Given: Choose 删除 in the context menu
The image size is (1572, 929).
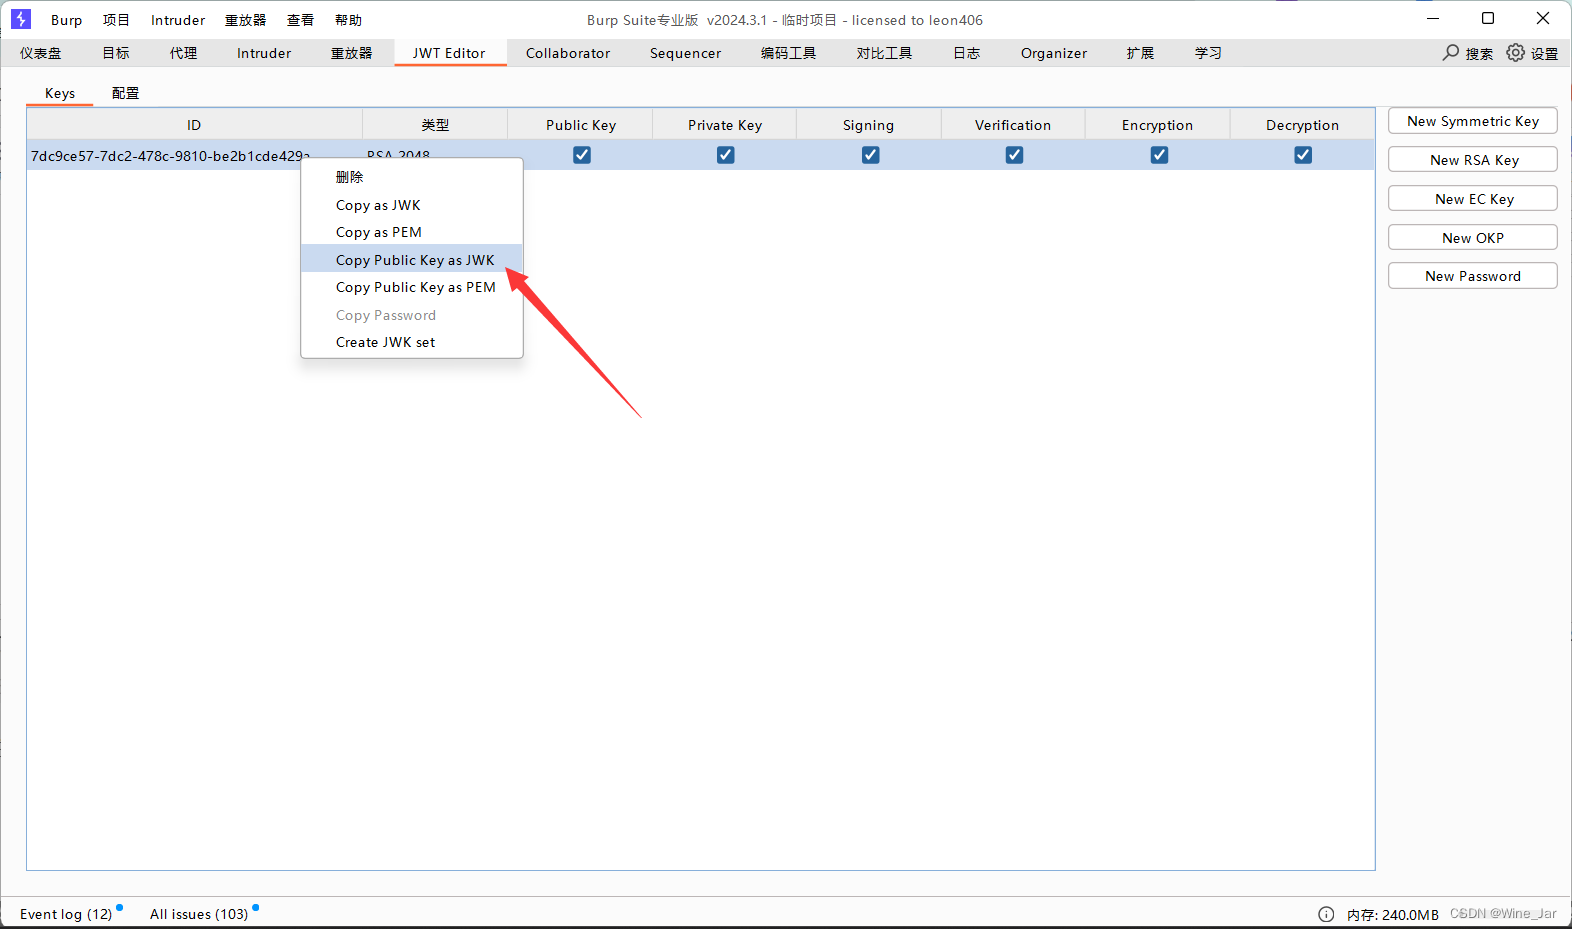Looking at the screenshot, I should [412, 177].
